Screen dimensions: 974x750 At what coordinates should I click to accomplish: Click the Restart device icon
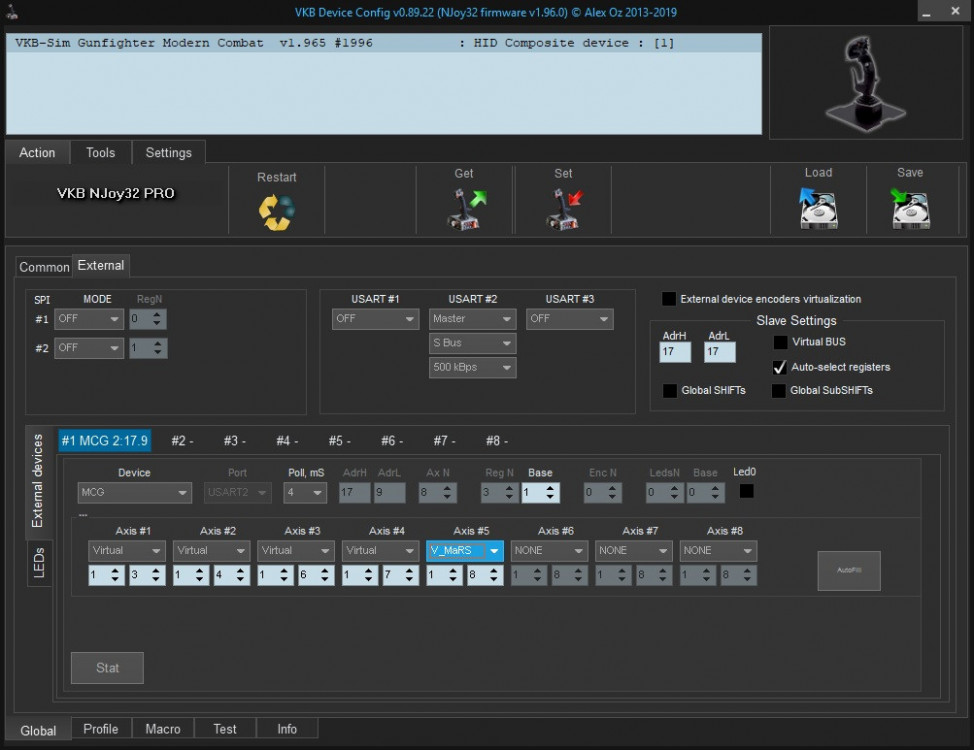(x=276, y=210)
